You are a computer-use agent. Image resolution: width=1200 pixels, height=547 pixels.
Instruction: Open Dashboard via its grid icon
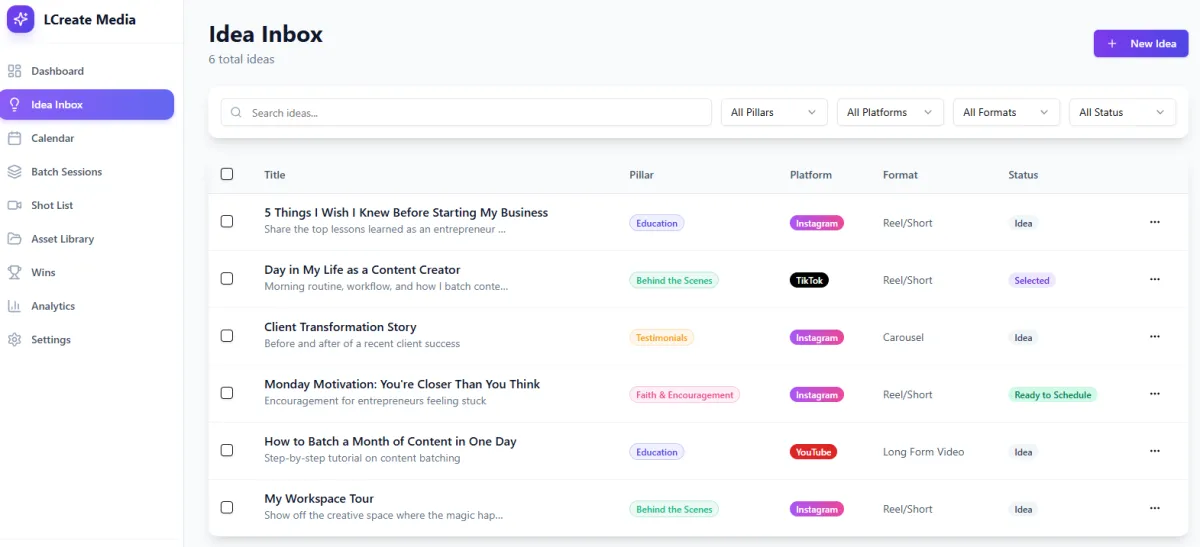coord(14,71)
